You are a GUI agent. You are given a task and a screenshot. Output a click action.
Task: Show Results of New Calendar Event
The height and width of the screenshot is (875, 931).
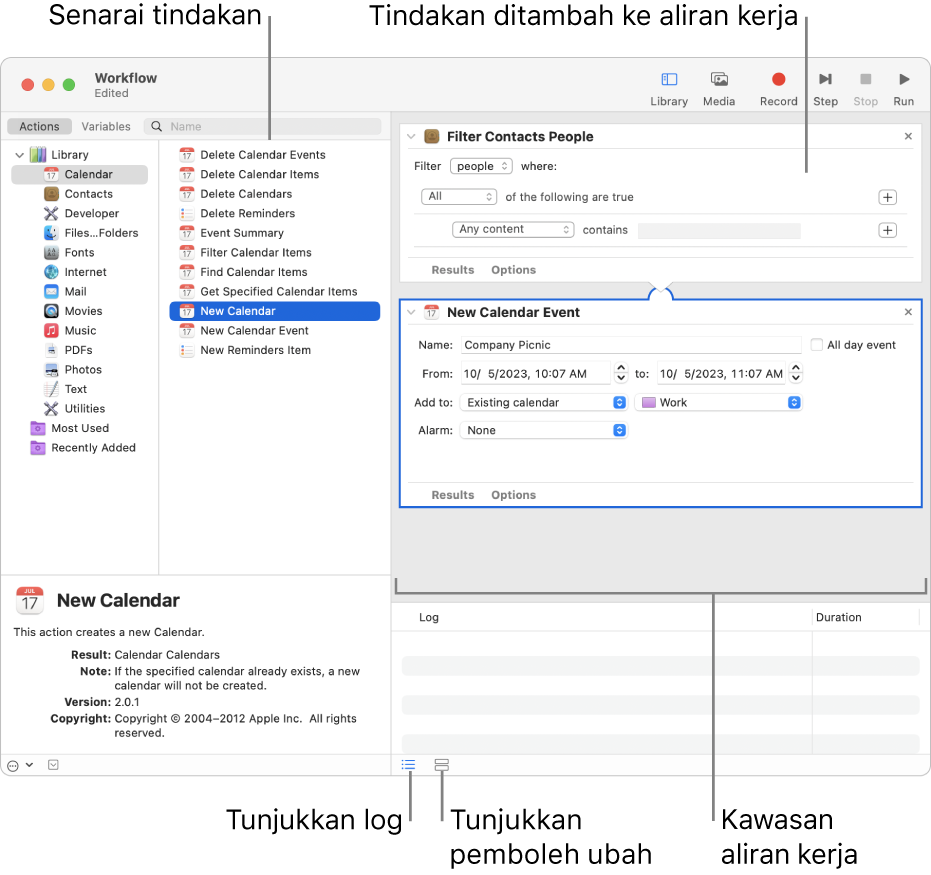(x=452, y=495)
